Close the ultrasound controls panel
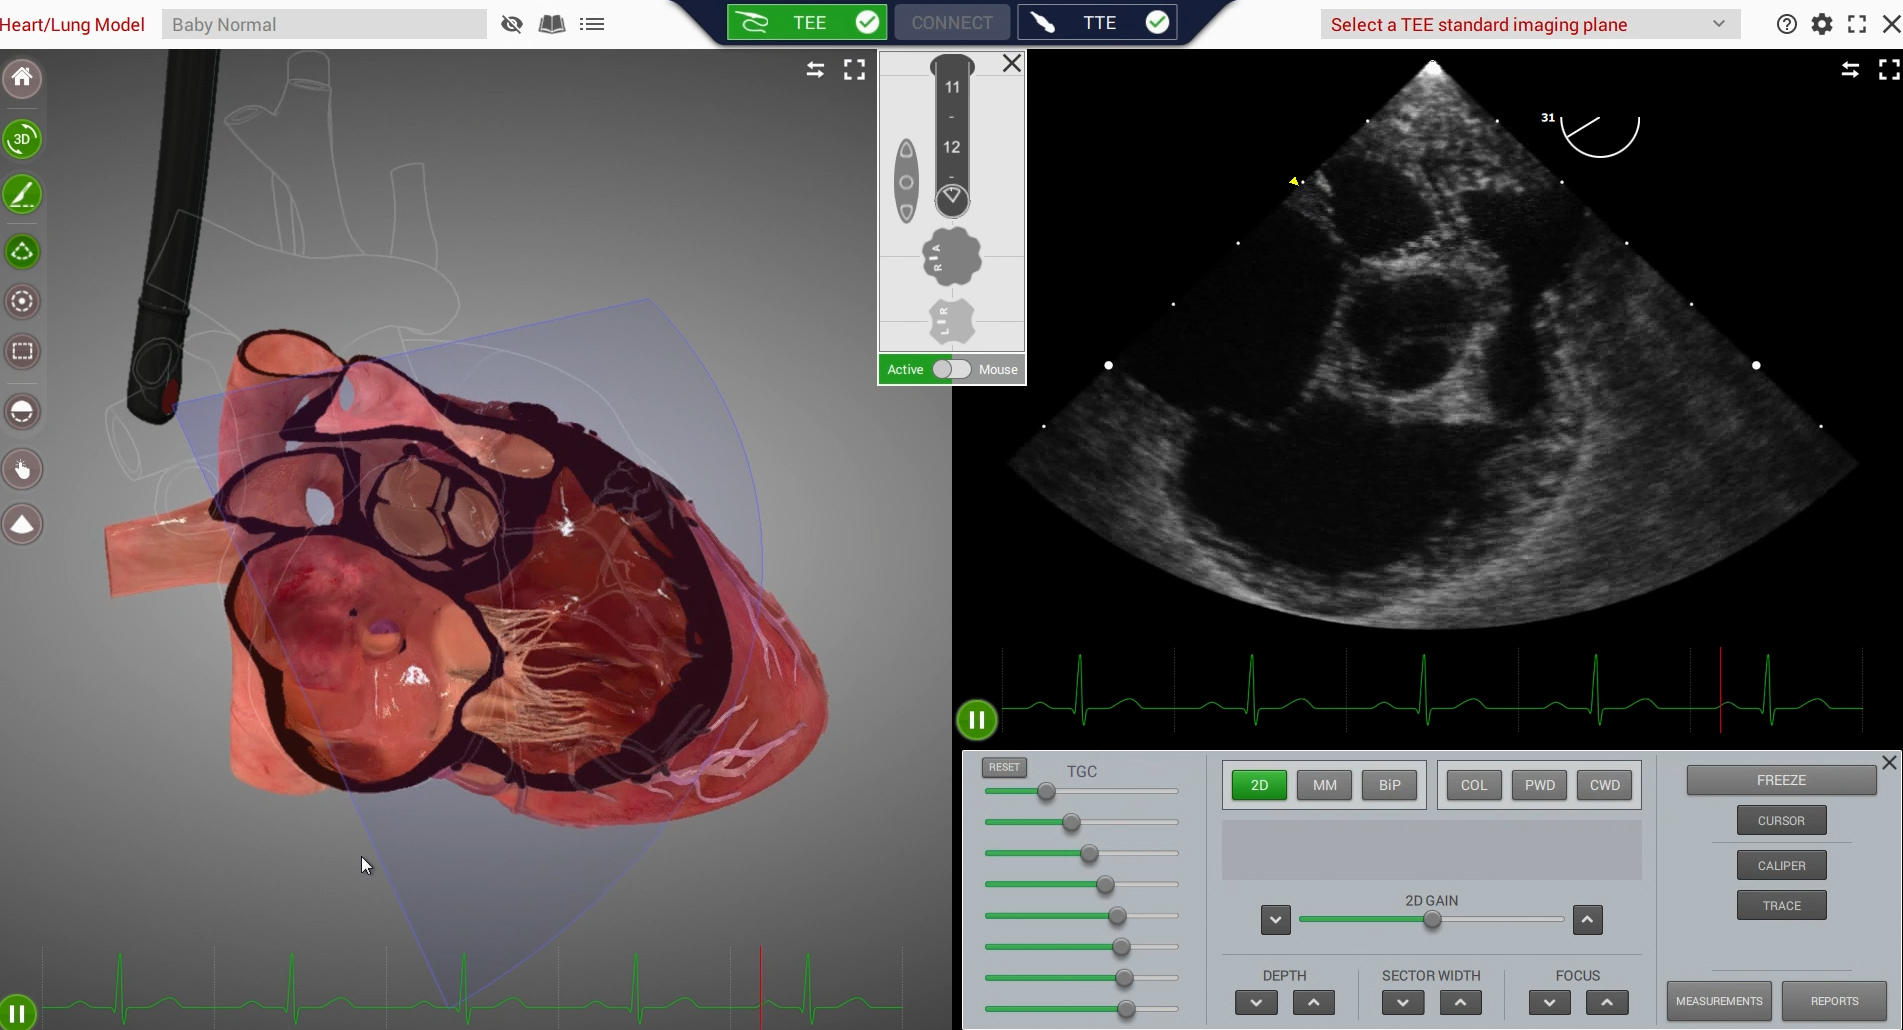Viewport: 1903px width, 1030px height. coord(1889,763)
